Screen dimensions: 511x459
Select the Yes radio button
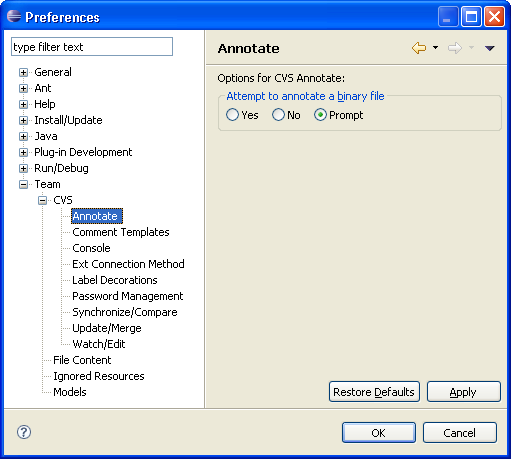point(232,115)
